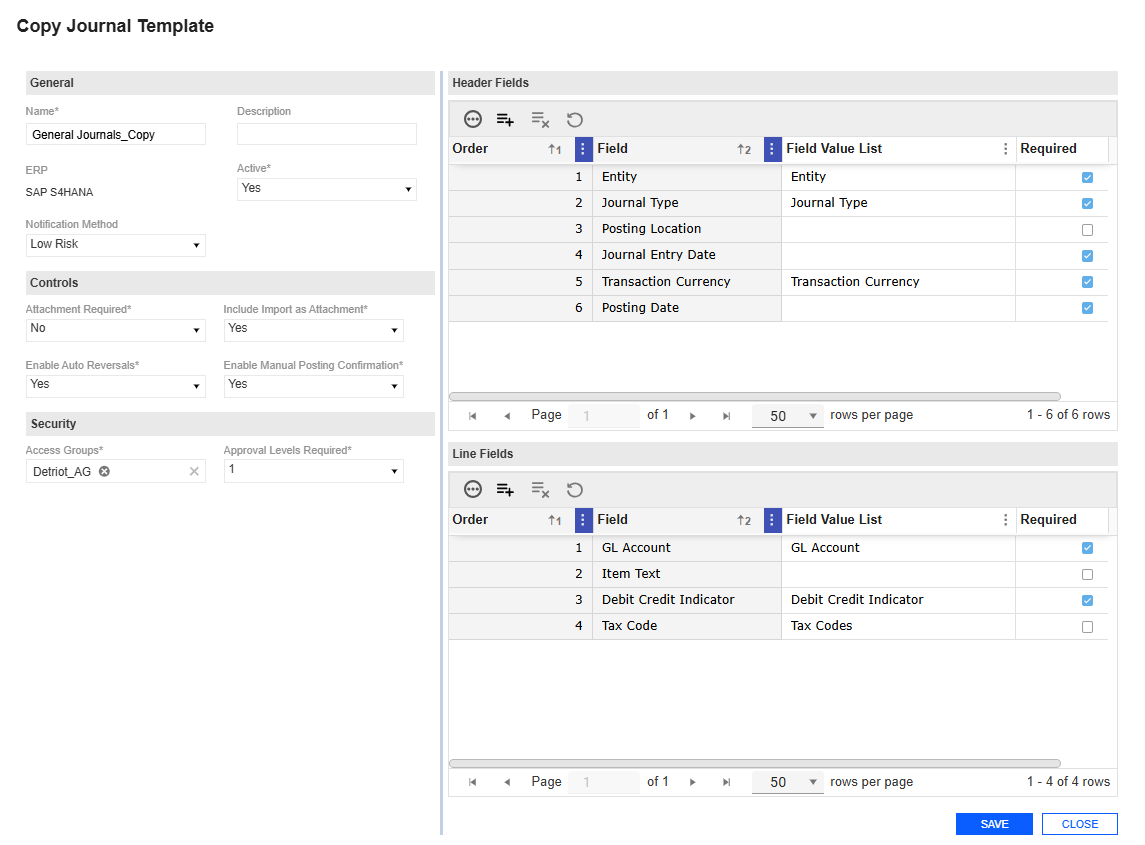The width and height of the screenshot is (1145, 845).
Task: Open Enable Auto Reversals dropdown
Action: pos(115,385)
